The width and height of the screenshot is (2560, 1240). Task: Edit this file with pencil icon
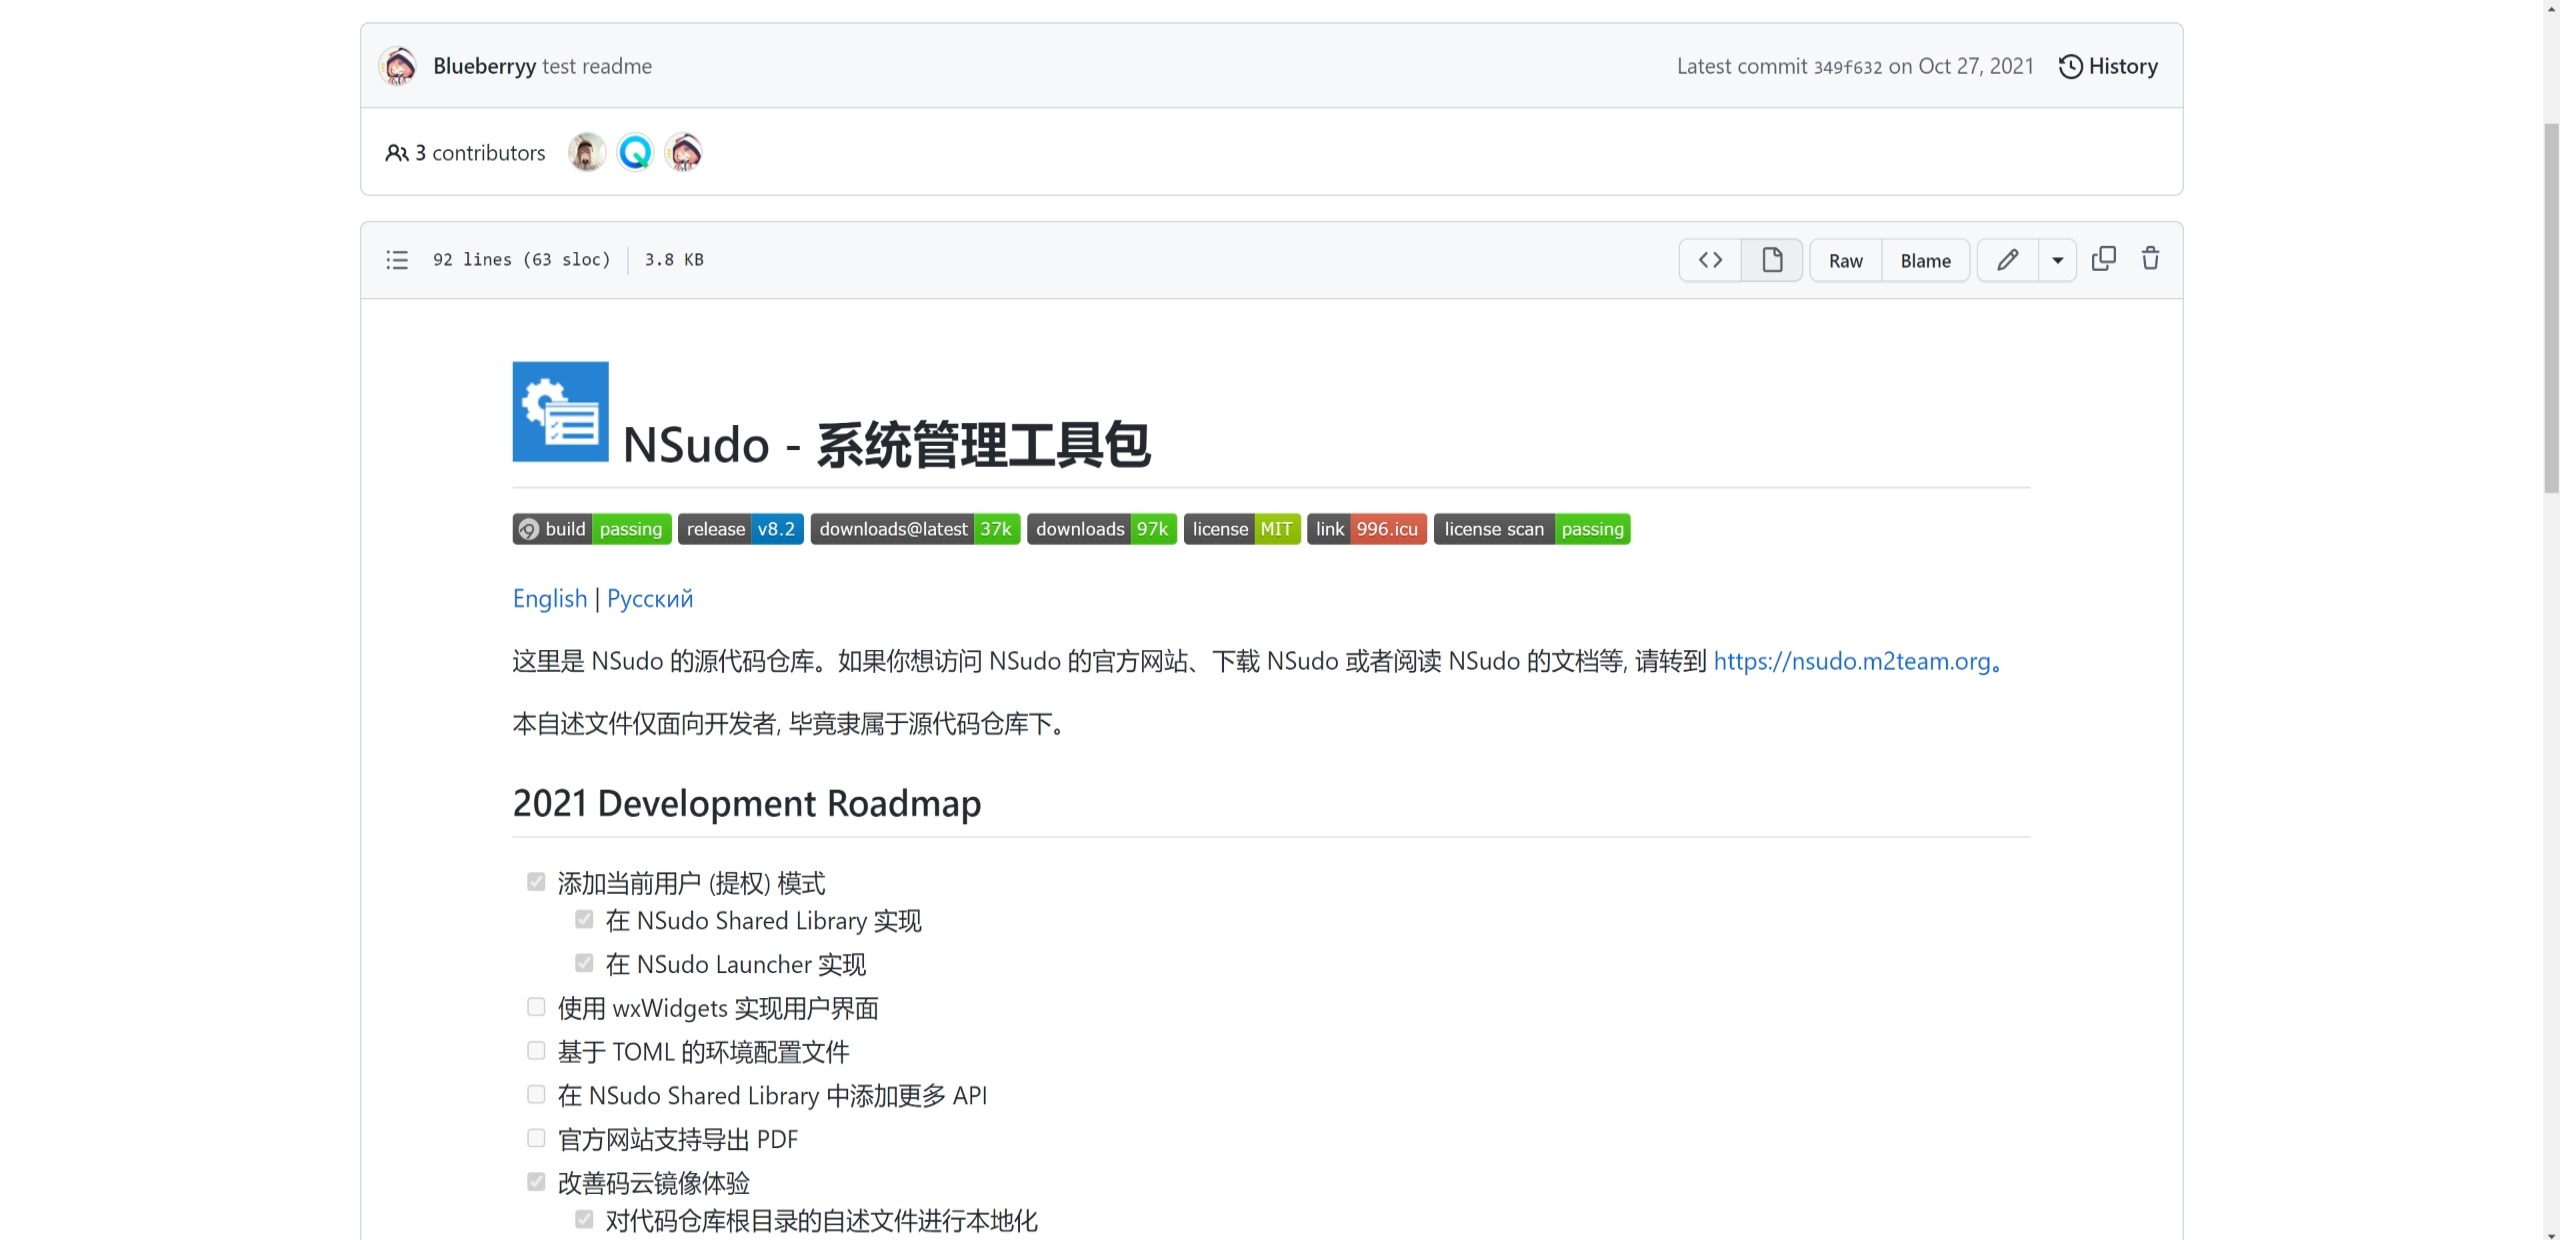[2007, 260]
